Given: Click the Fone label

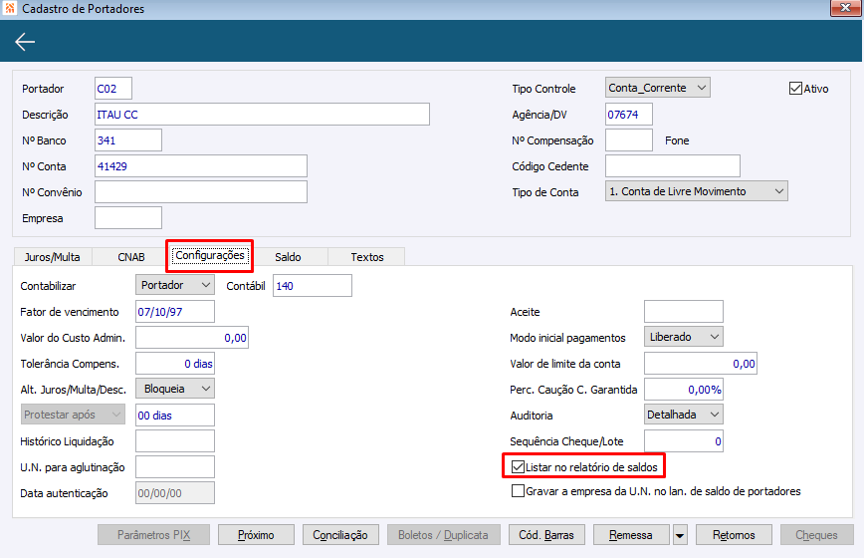Looking at the screenshot, I should pyautogui.click(x=677, y=140).
